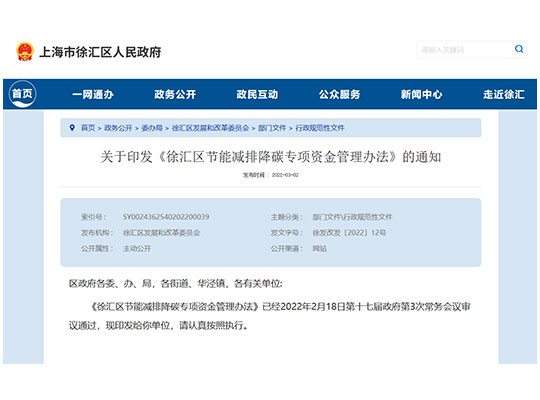Click the publish date 2022-03-02

(x=285, y=175)
